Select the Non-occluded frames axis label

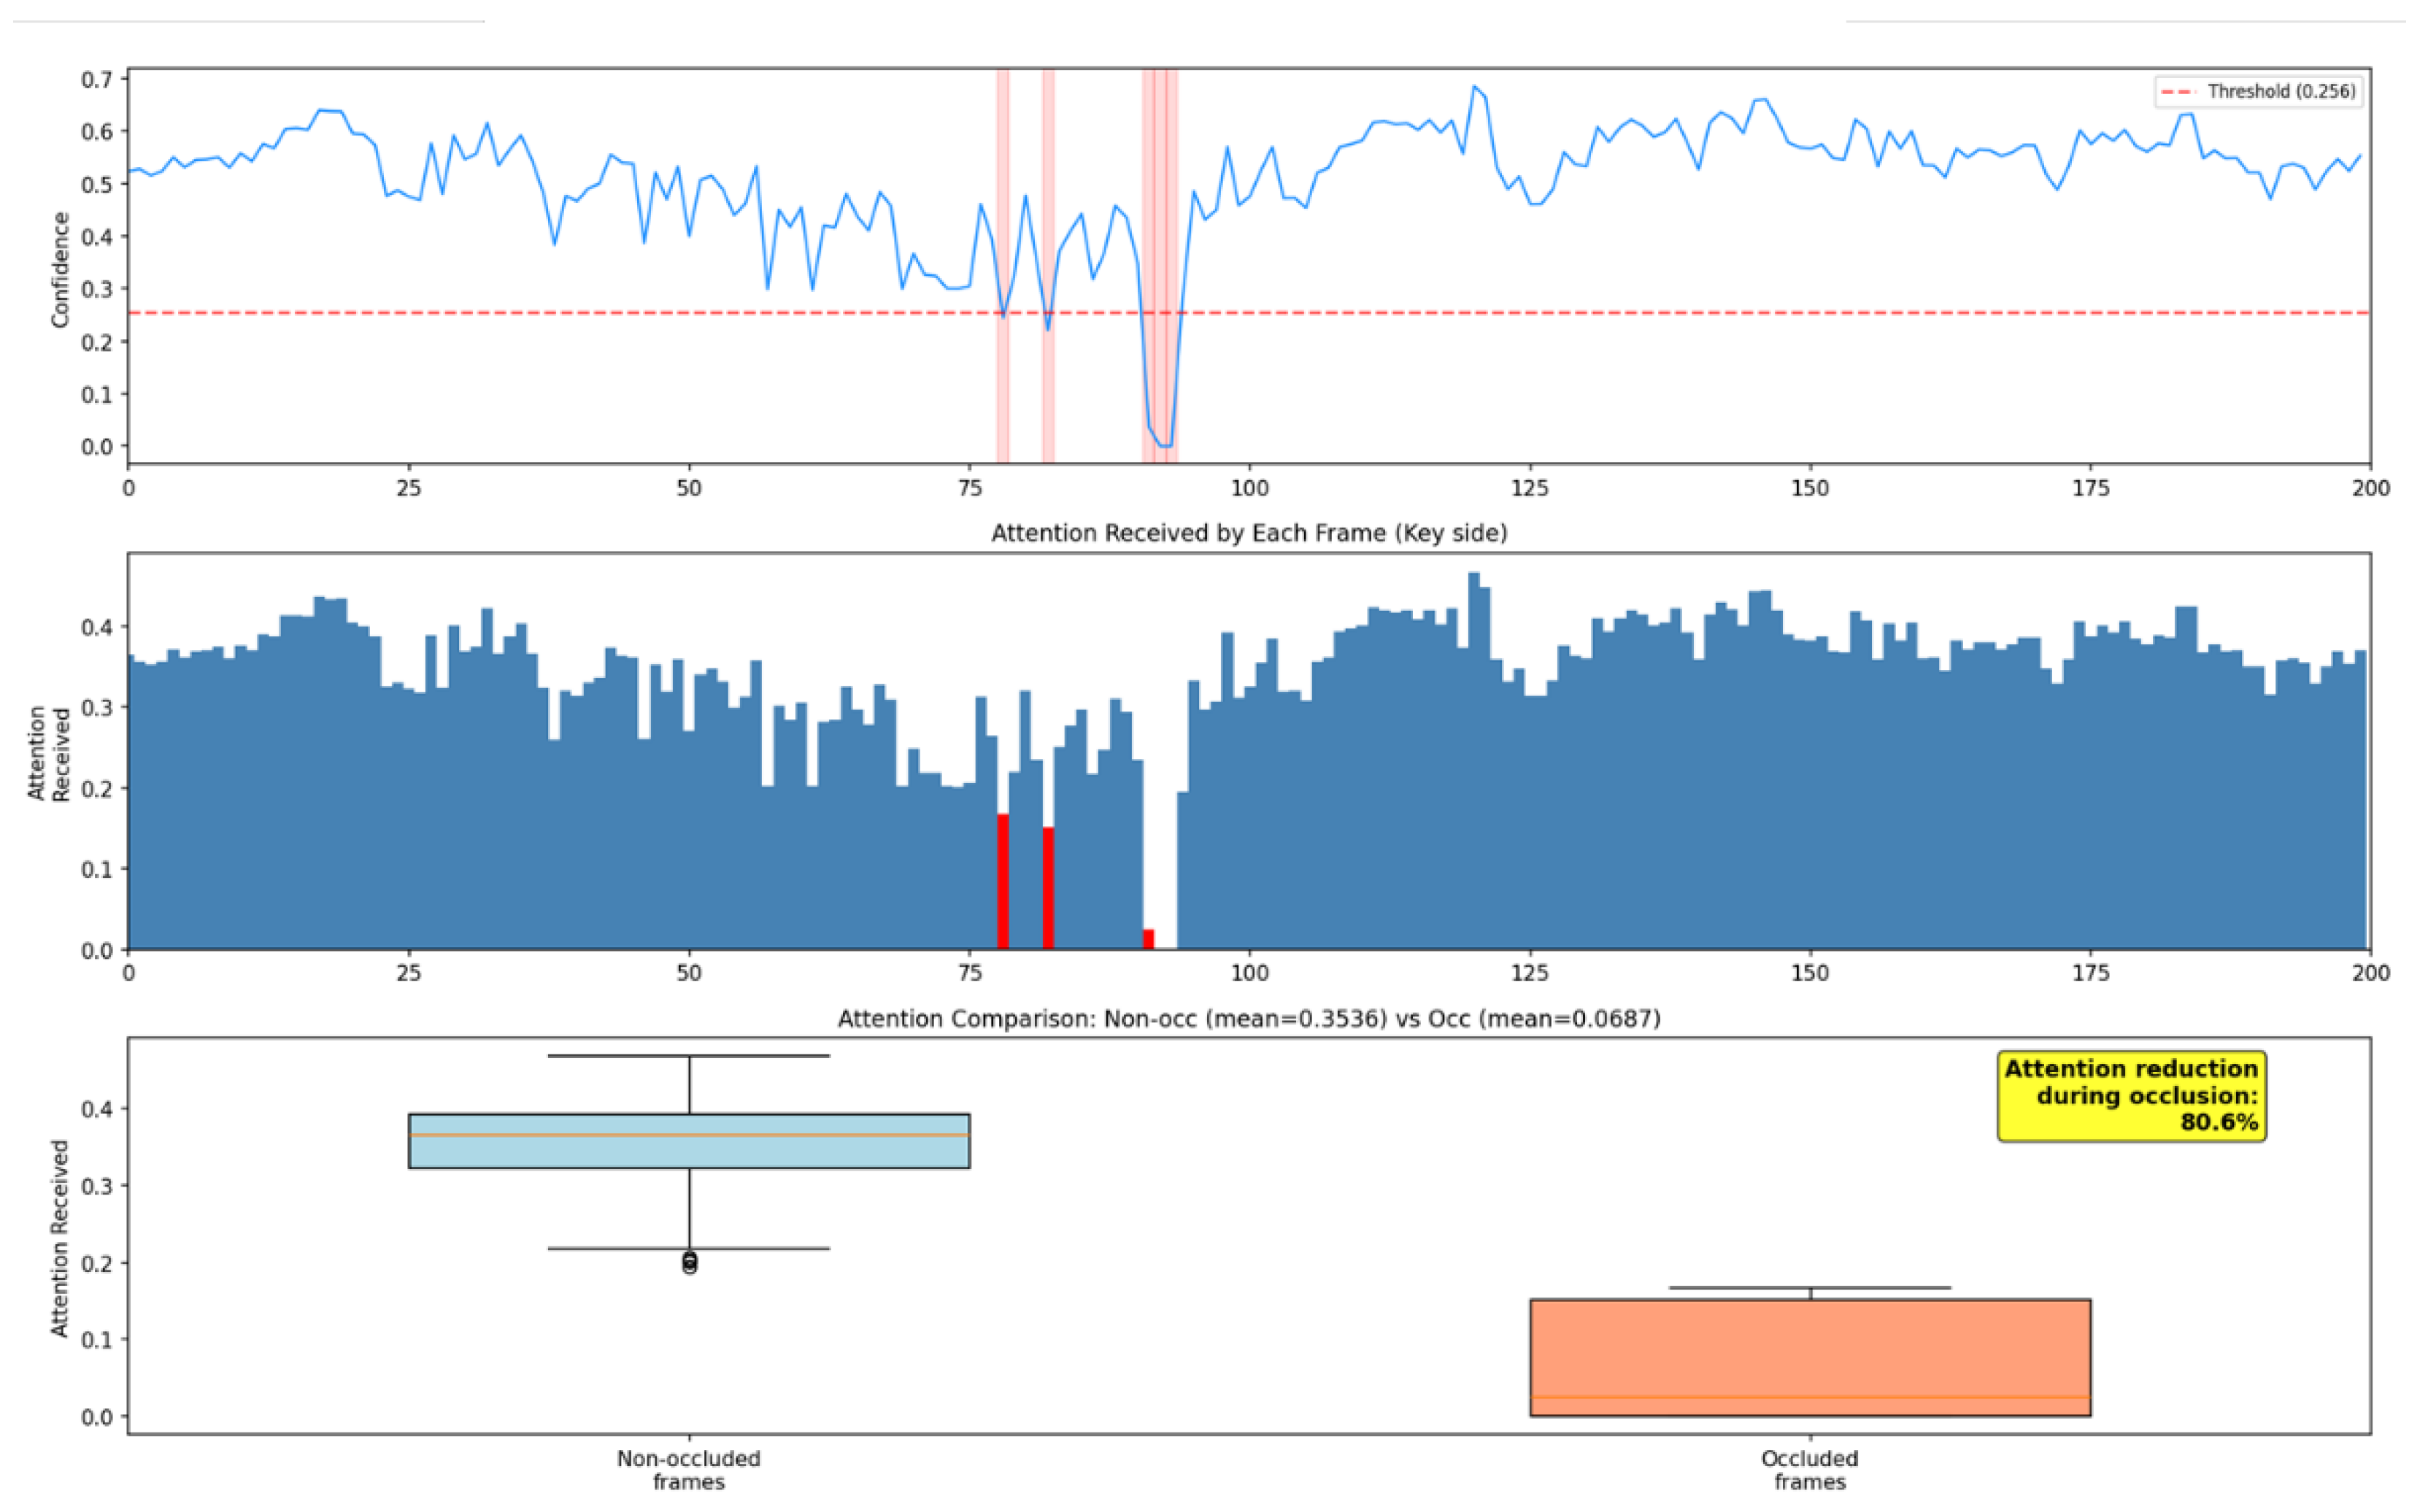688,1468
